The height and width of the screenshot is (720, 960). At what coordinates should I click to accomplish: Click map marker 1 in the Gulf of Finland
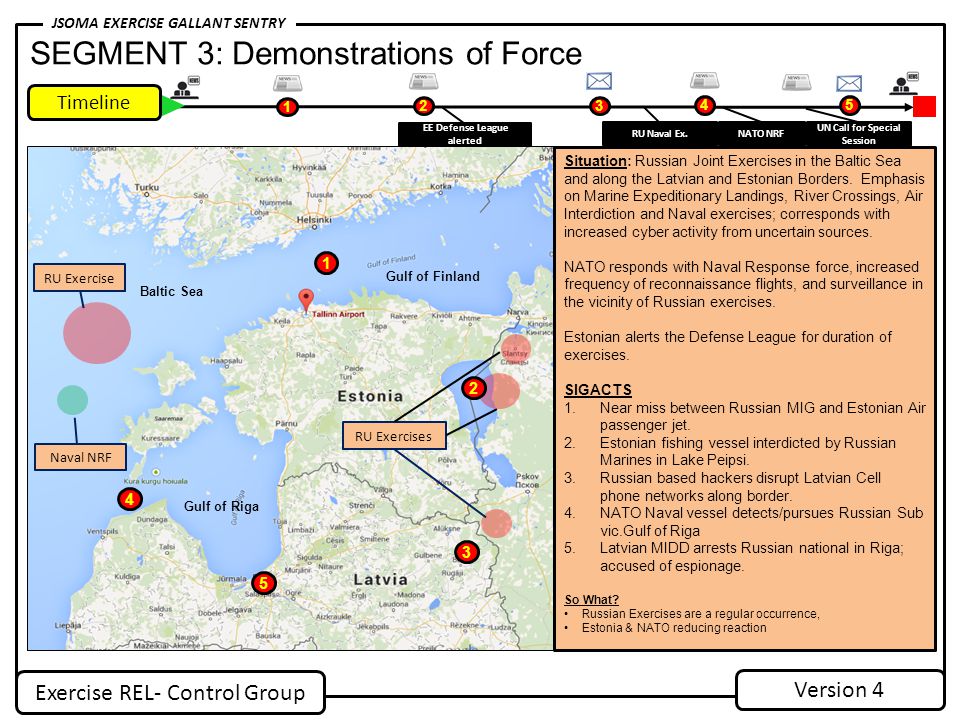click(x=326, y=263)
